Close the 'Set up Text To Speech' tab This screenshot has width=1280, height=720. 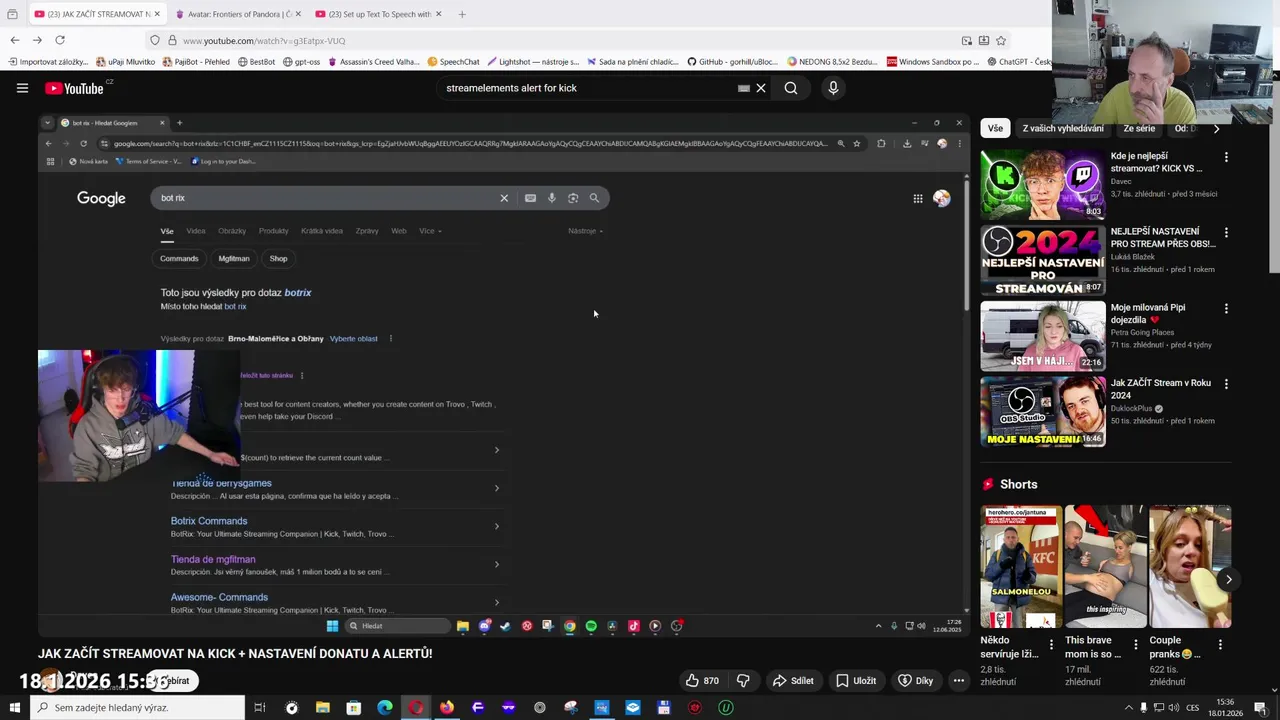click(440, 14)
